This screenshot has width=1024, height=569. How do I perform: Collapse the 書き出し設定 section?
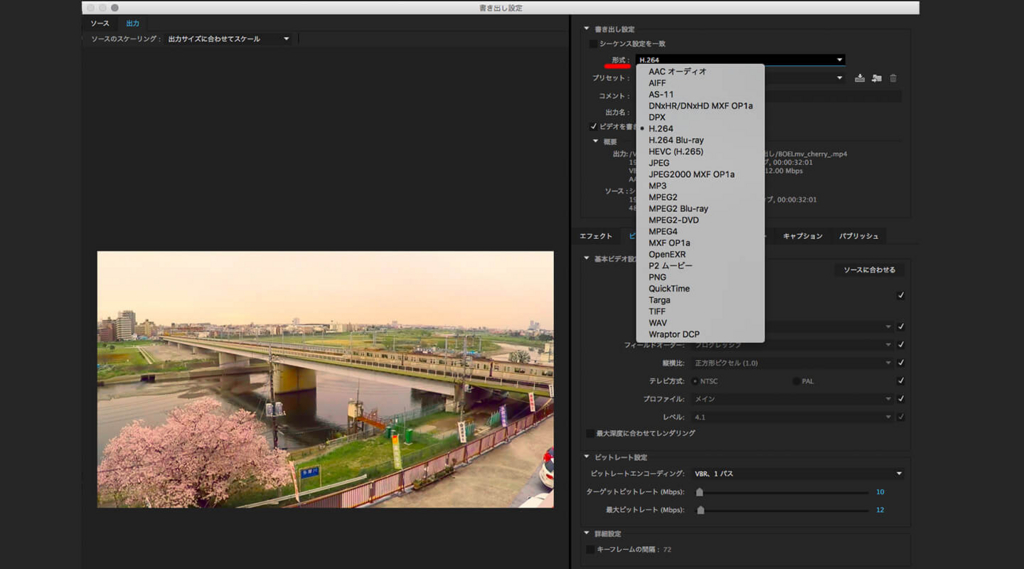click(x=586, y=29)
